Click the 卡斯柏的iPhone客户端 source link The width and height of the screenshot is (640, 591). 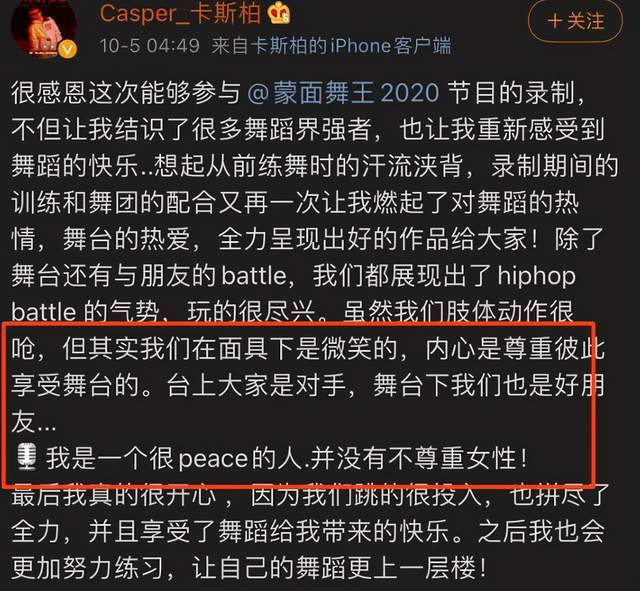[x=351, y=45]
